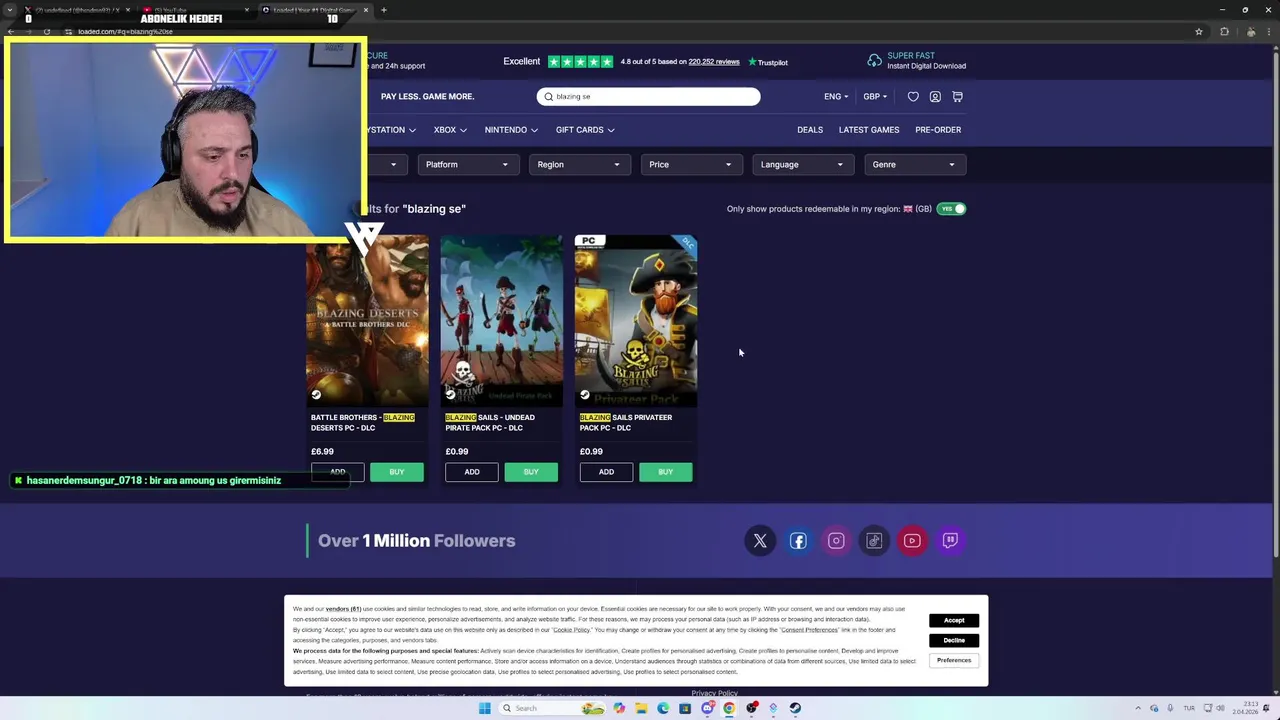Open the X (Twitter) social icon
1280x720 pixels.
click(x=760, y=541)
